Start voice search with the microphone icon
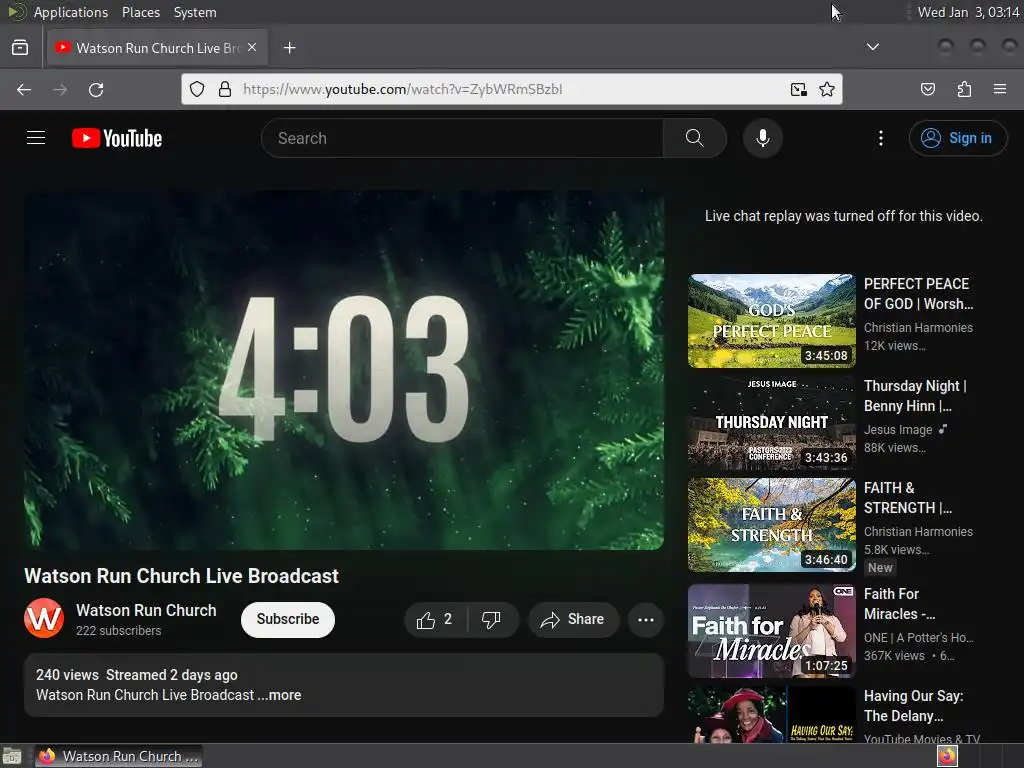Screen dimensions: 1024x768 coord(762,138)
